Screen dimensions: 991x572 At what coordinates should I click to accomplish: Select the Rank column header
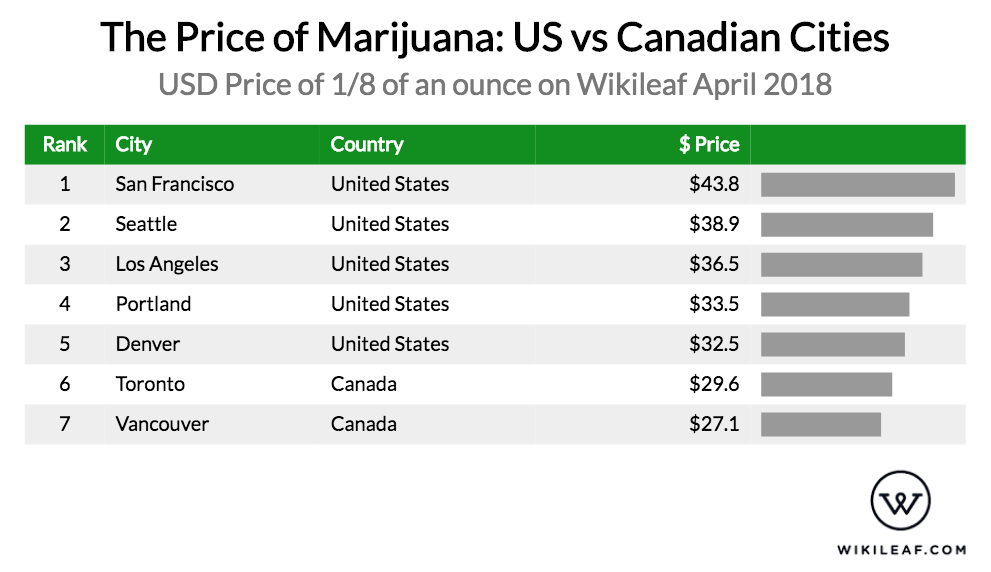(64, 145)
